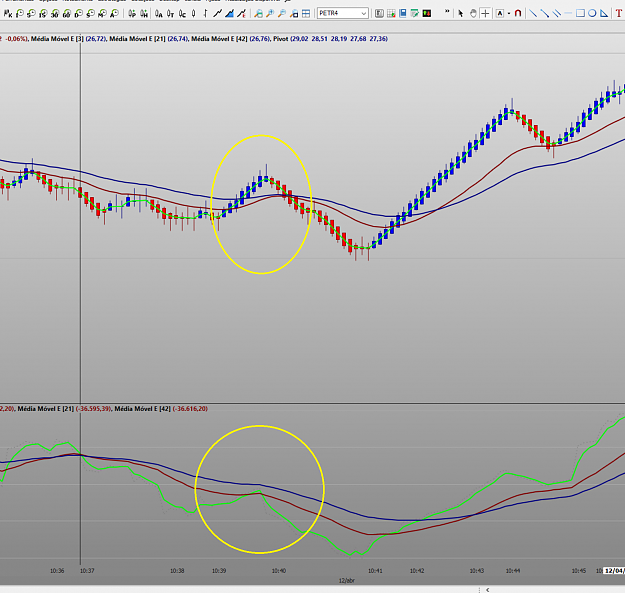Screen dimensions: 625x593
Task: Click 'Média Móvel E [21]' label in price pane
Action: pyautogui.click(x=138, y=39)
